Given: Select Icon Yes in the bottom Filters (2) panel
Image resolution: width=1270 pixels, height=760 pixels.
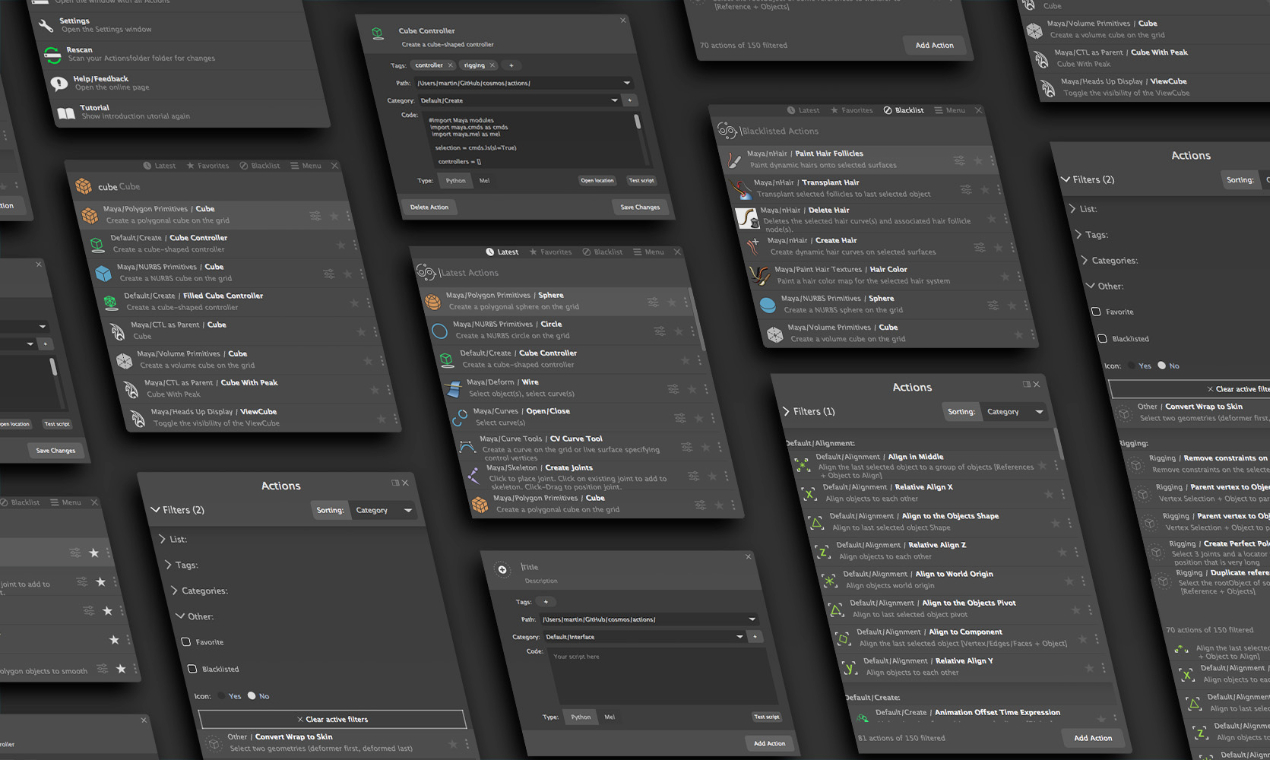Looking at the screenshot, I should click(x=222, y=695).
